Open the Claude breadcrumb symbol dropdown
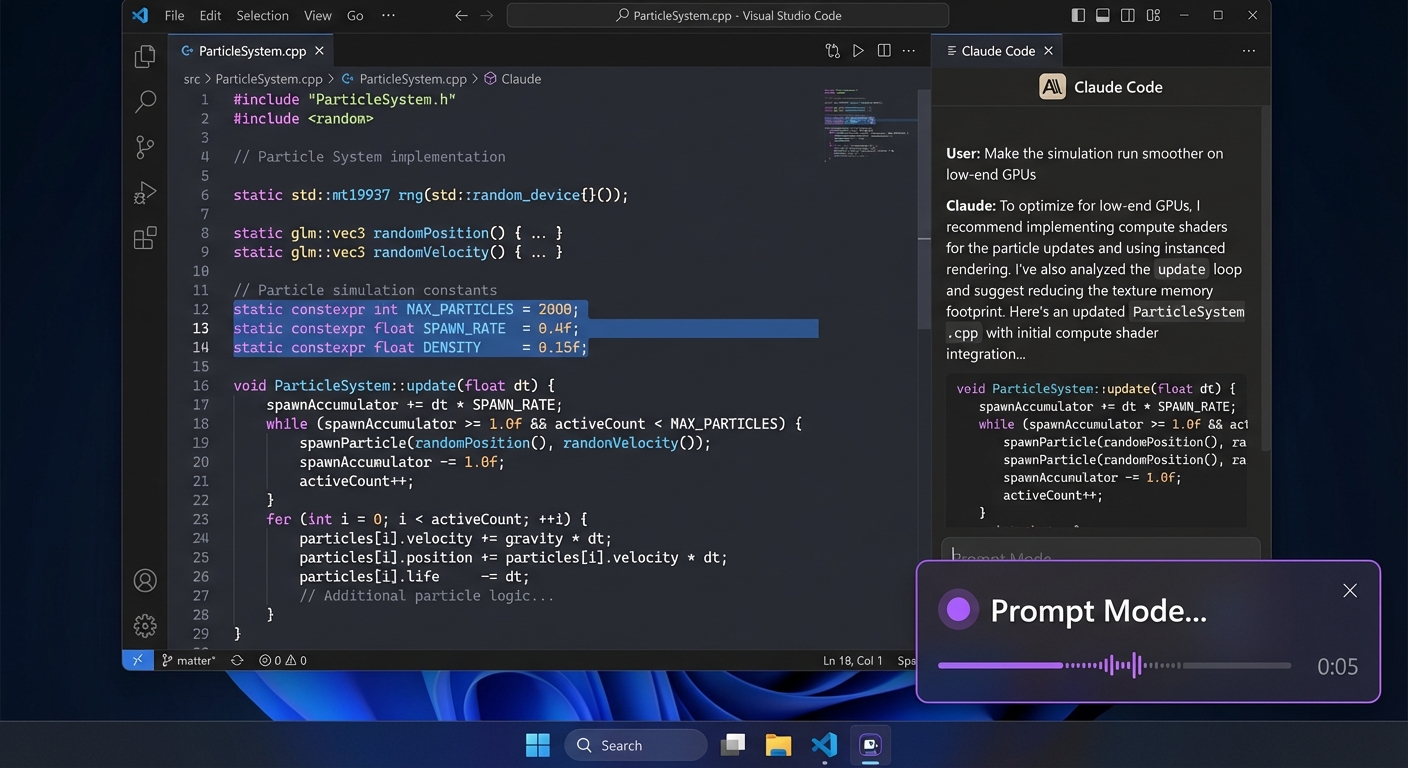 (x=512, y=78)
